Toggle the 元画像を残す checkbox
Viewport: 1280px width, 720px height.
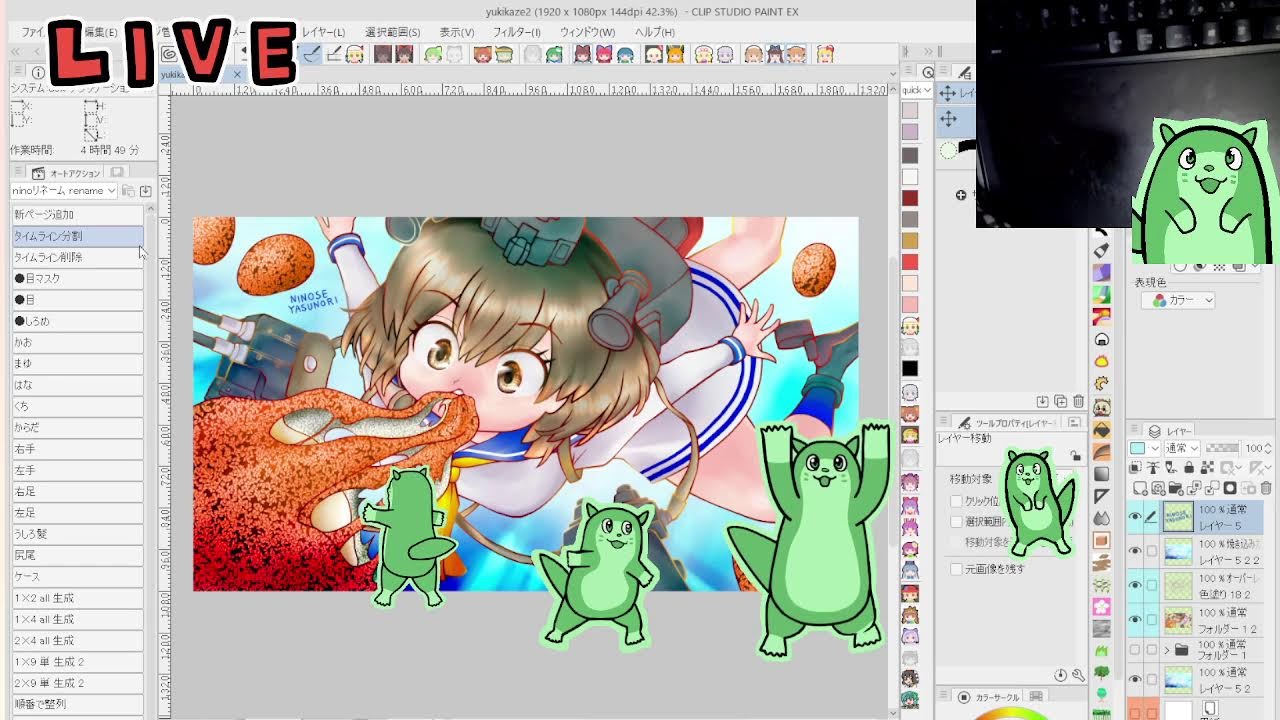[956, 569]
